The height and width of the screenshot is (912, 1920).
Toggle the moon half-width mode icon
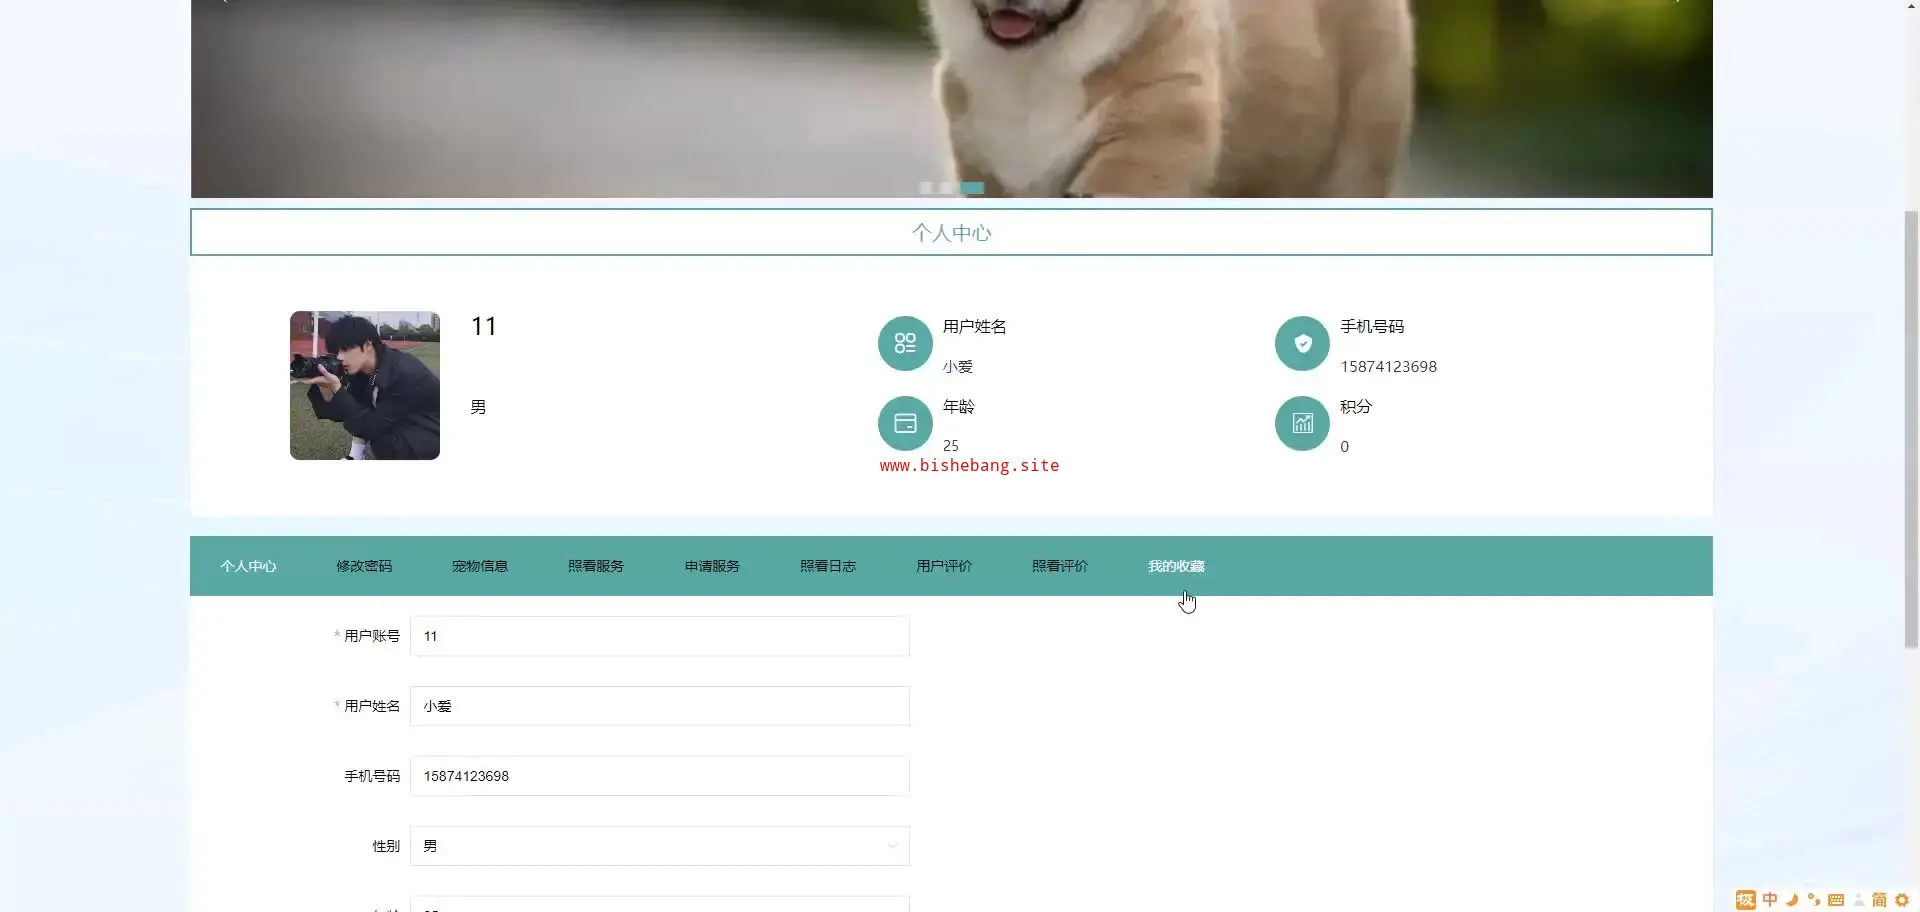pos(1792,900)
